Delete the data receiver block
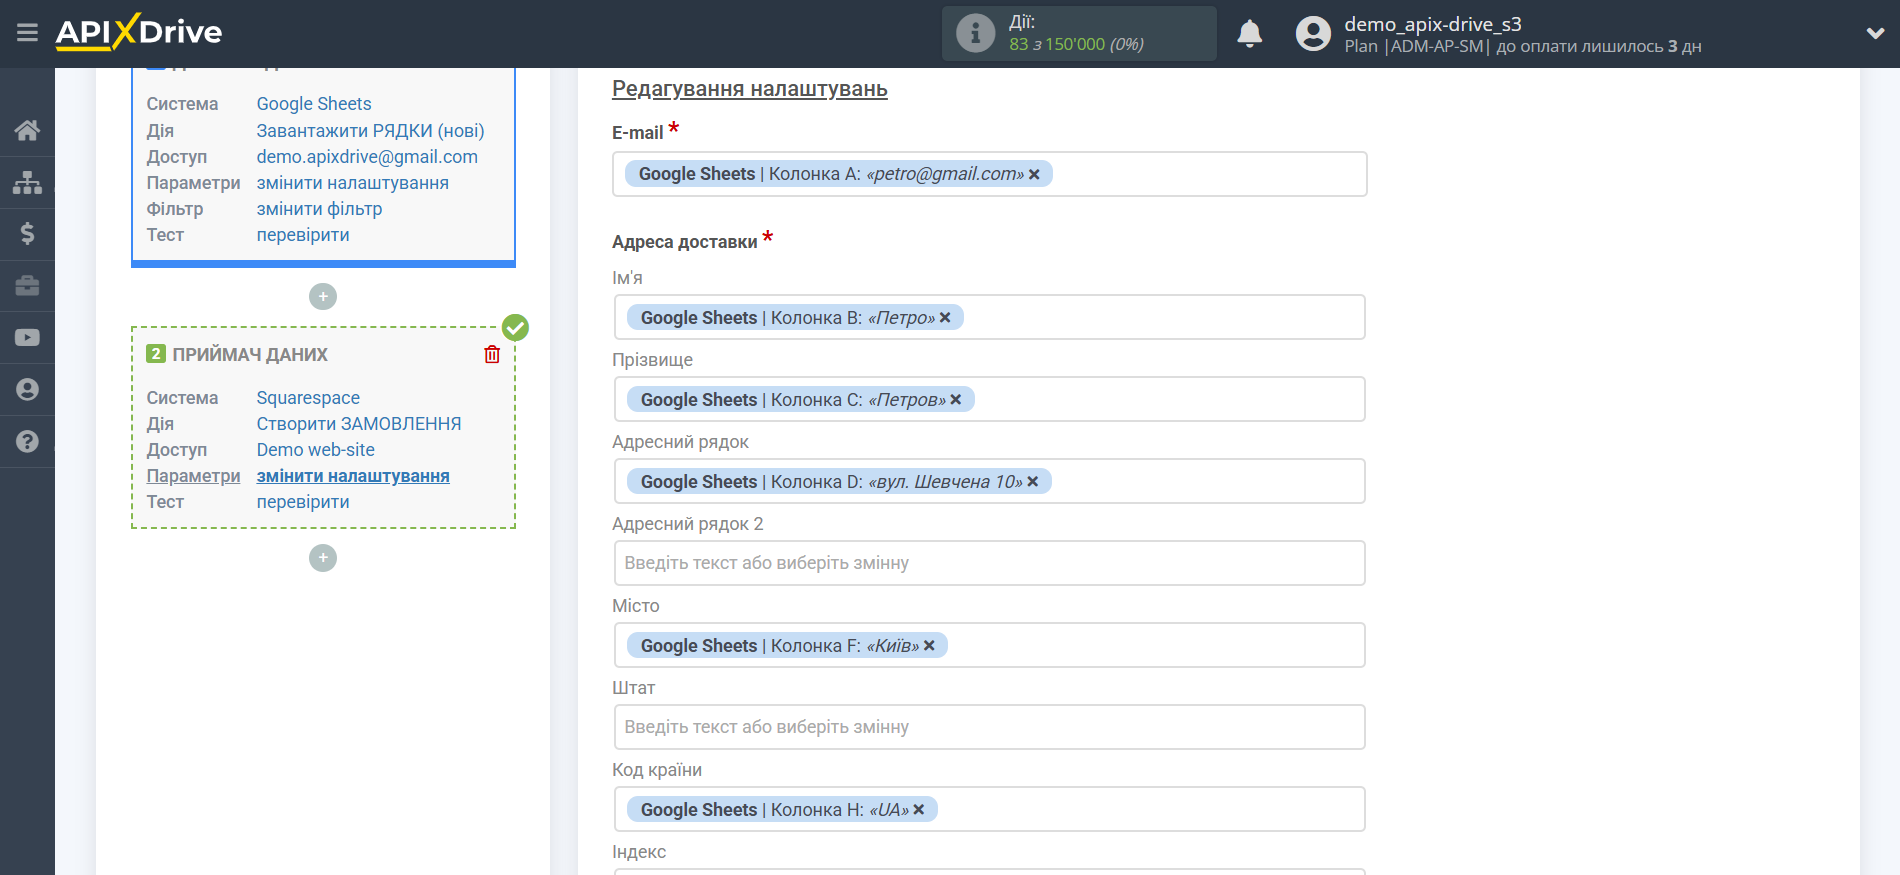The width and height of the screenshot is (1900, 875). pos(492,354)
